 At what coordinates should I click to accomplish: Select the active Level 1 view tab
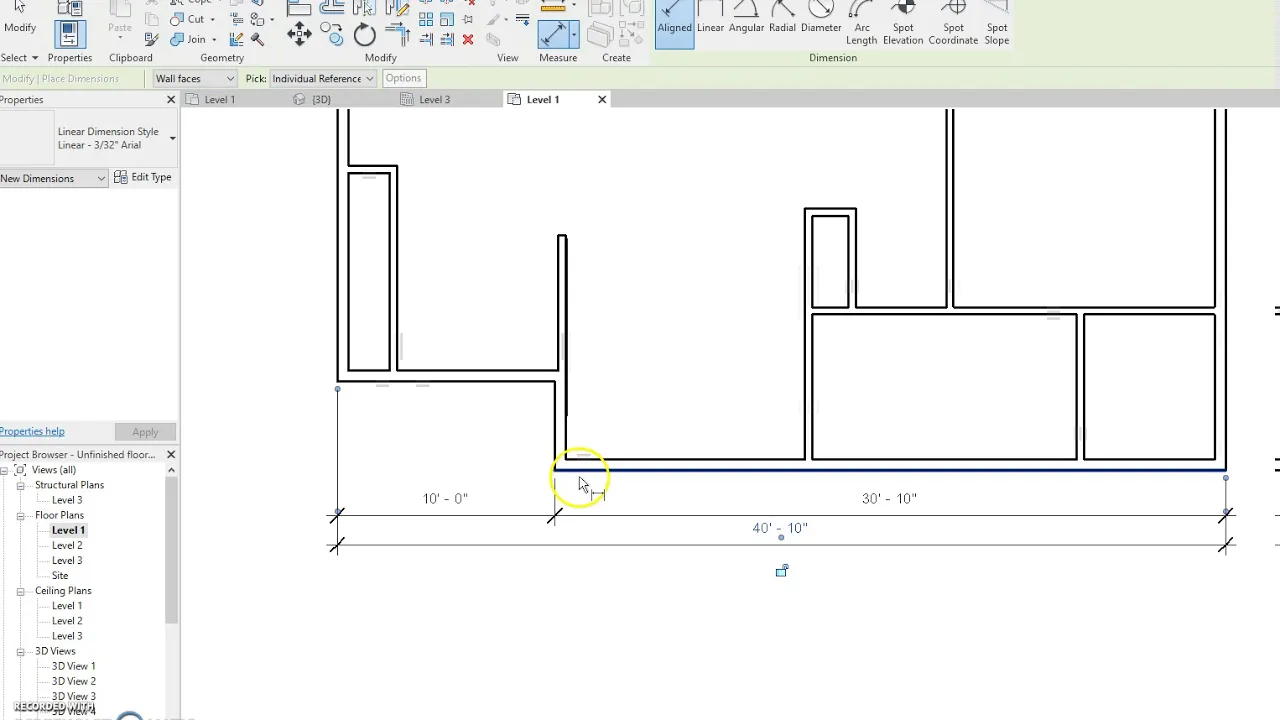[x=543, y=99]
